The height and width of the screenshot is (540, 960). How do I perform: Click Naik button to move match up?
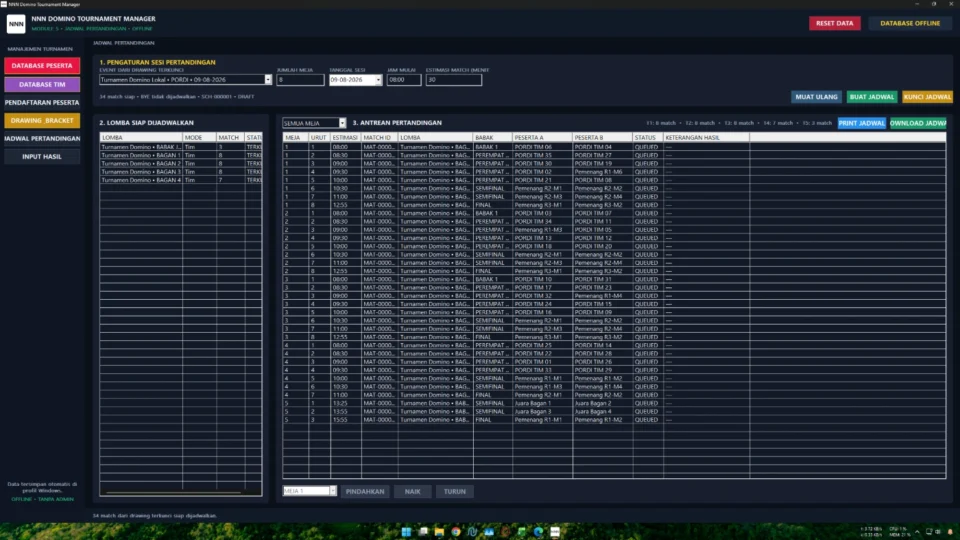413,492
